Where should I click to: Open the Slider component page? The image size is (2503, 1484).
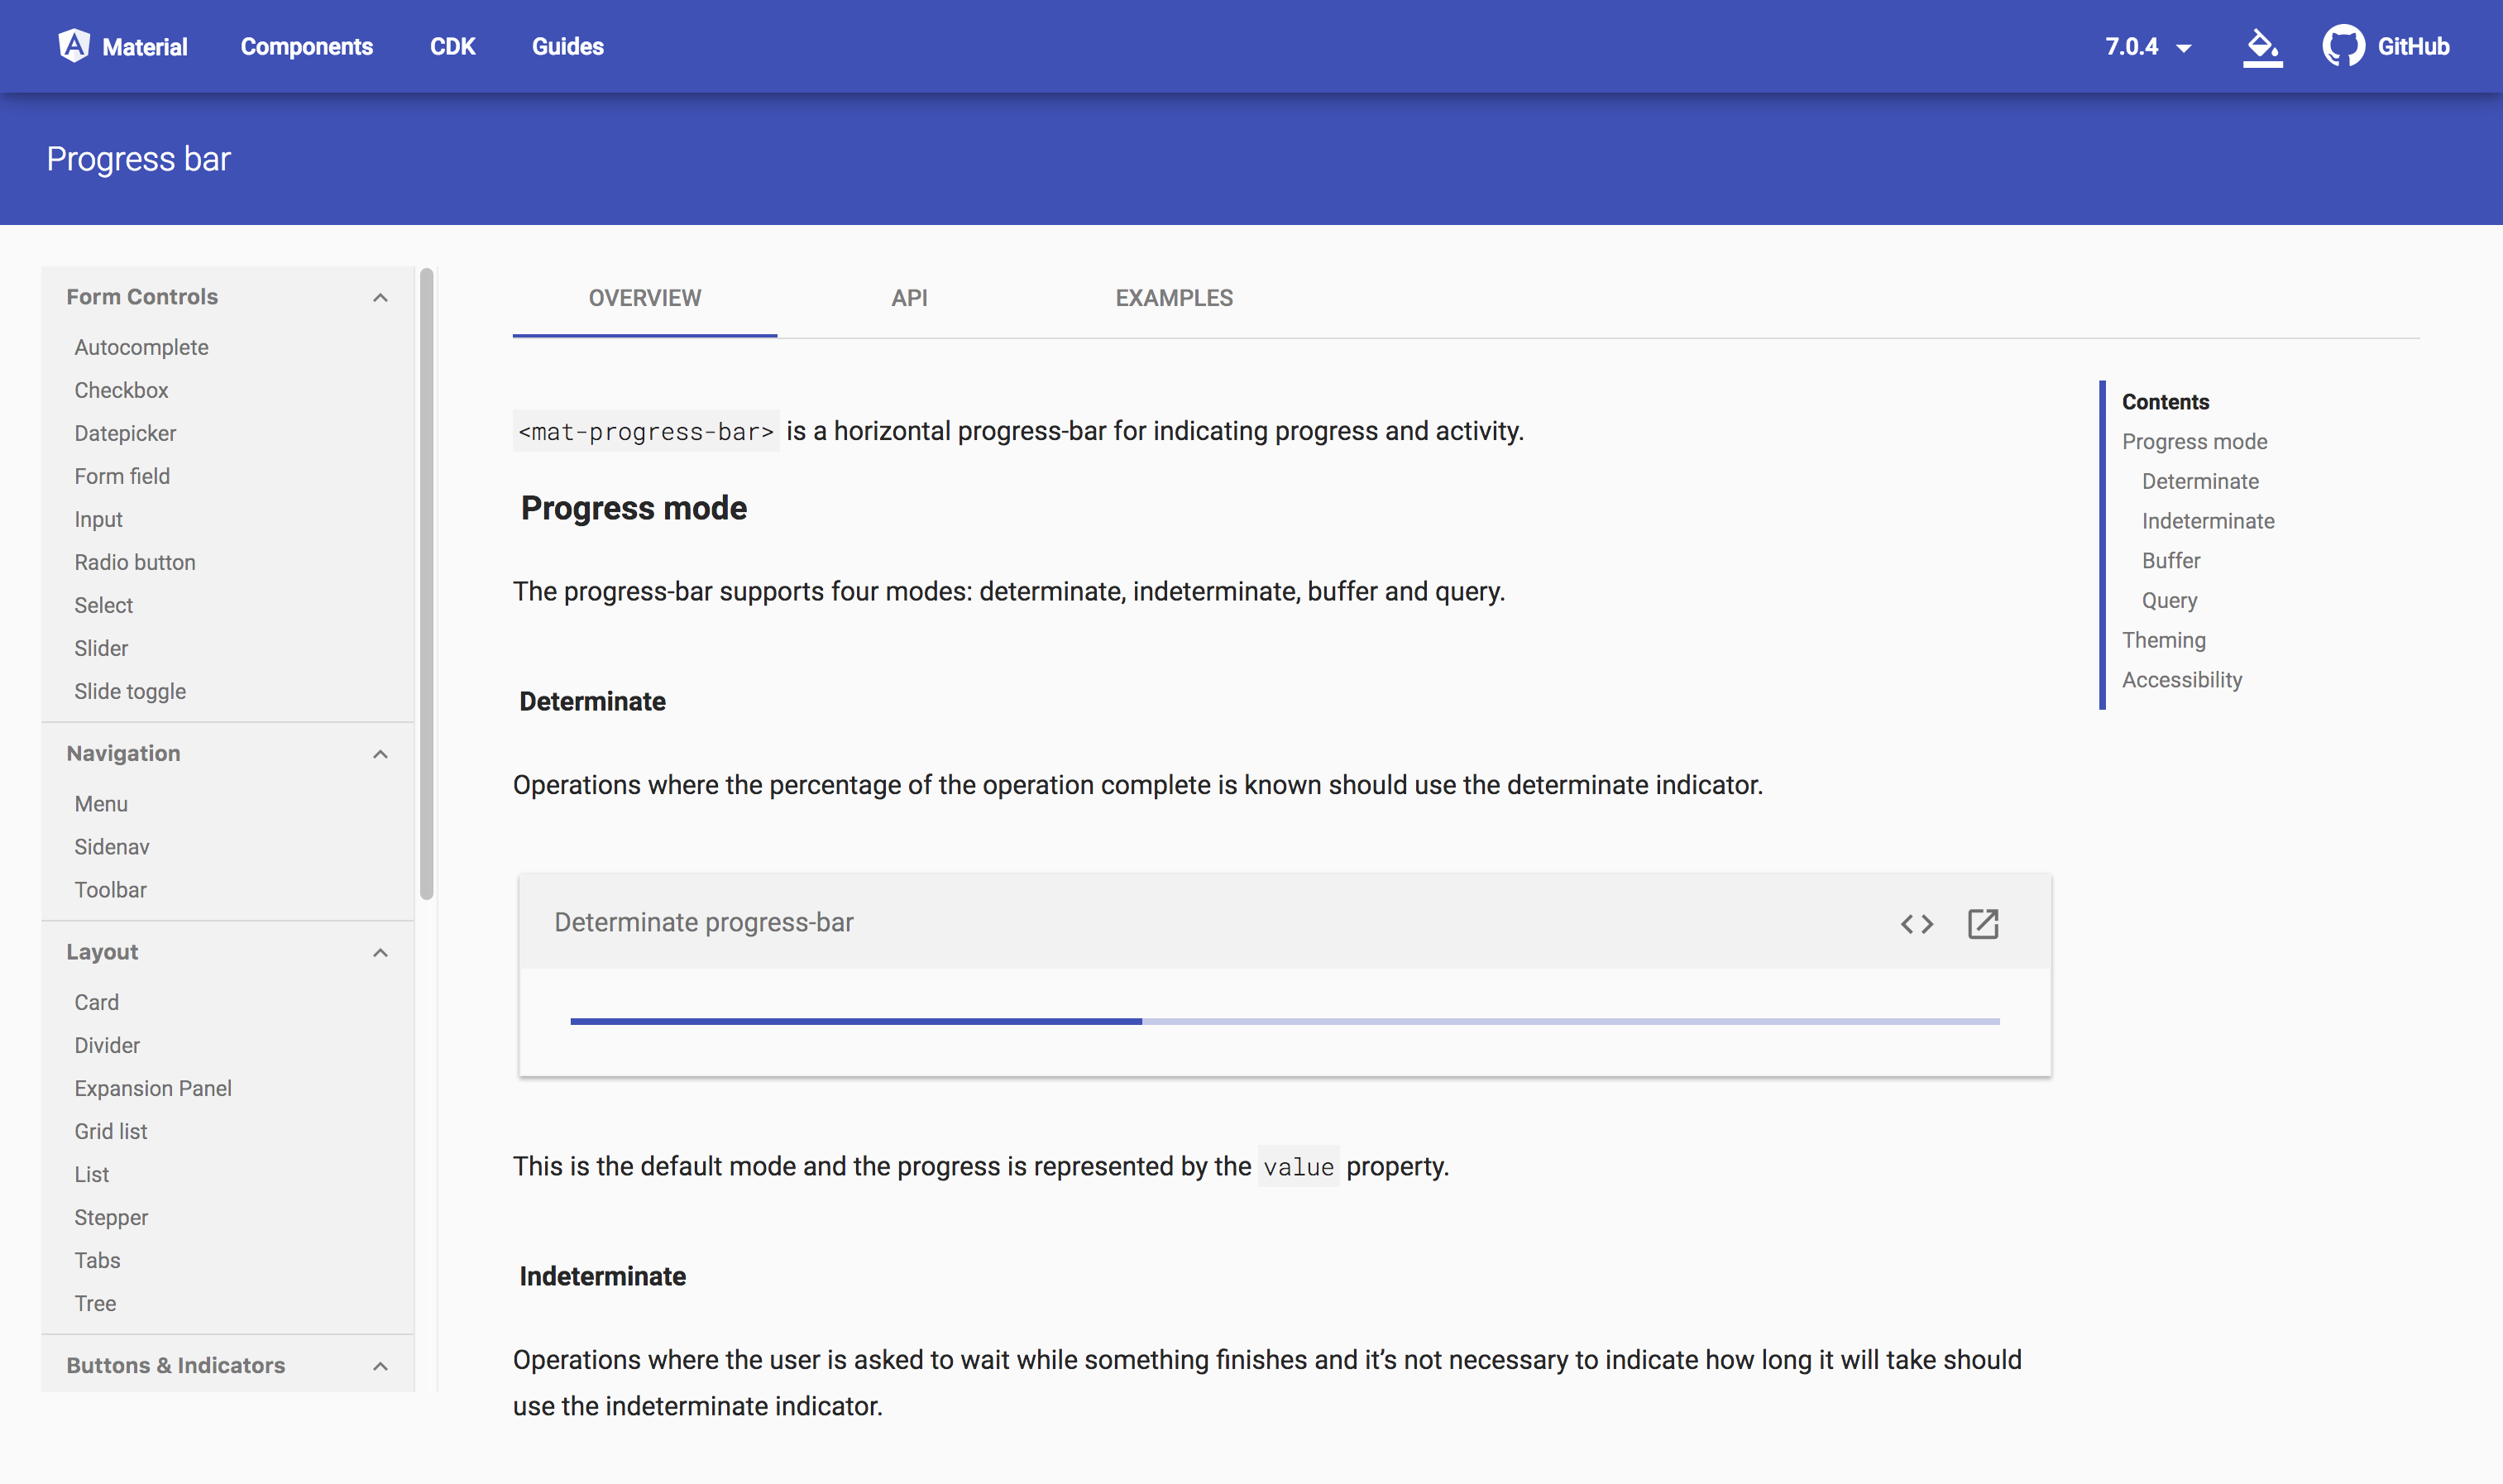point(101,648)
